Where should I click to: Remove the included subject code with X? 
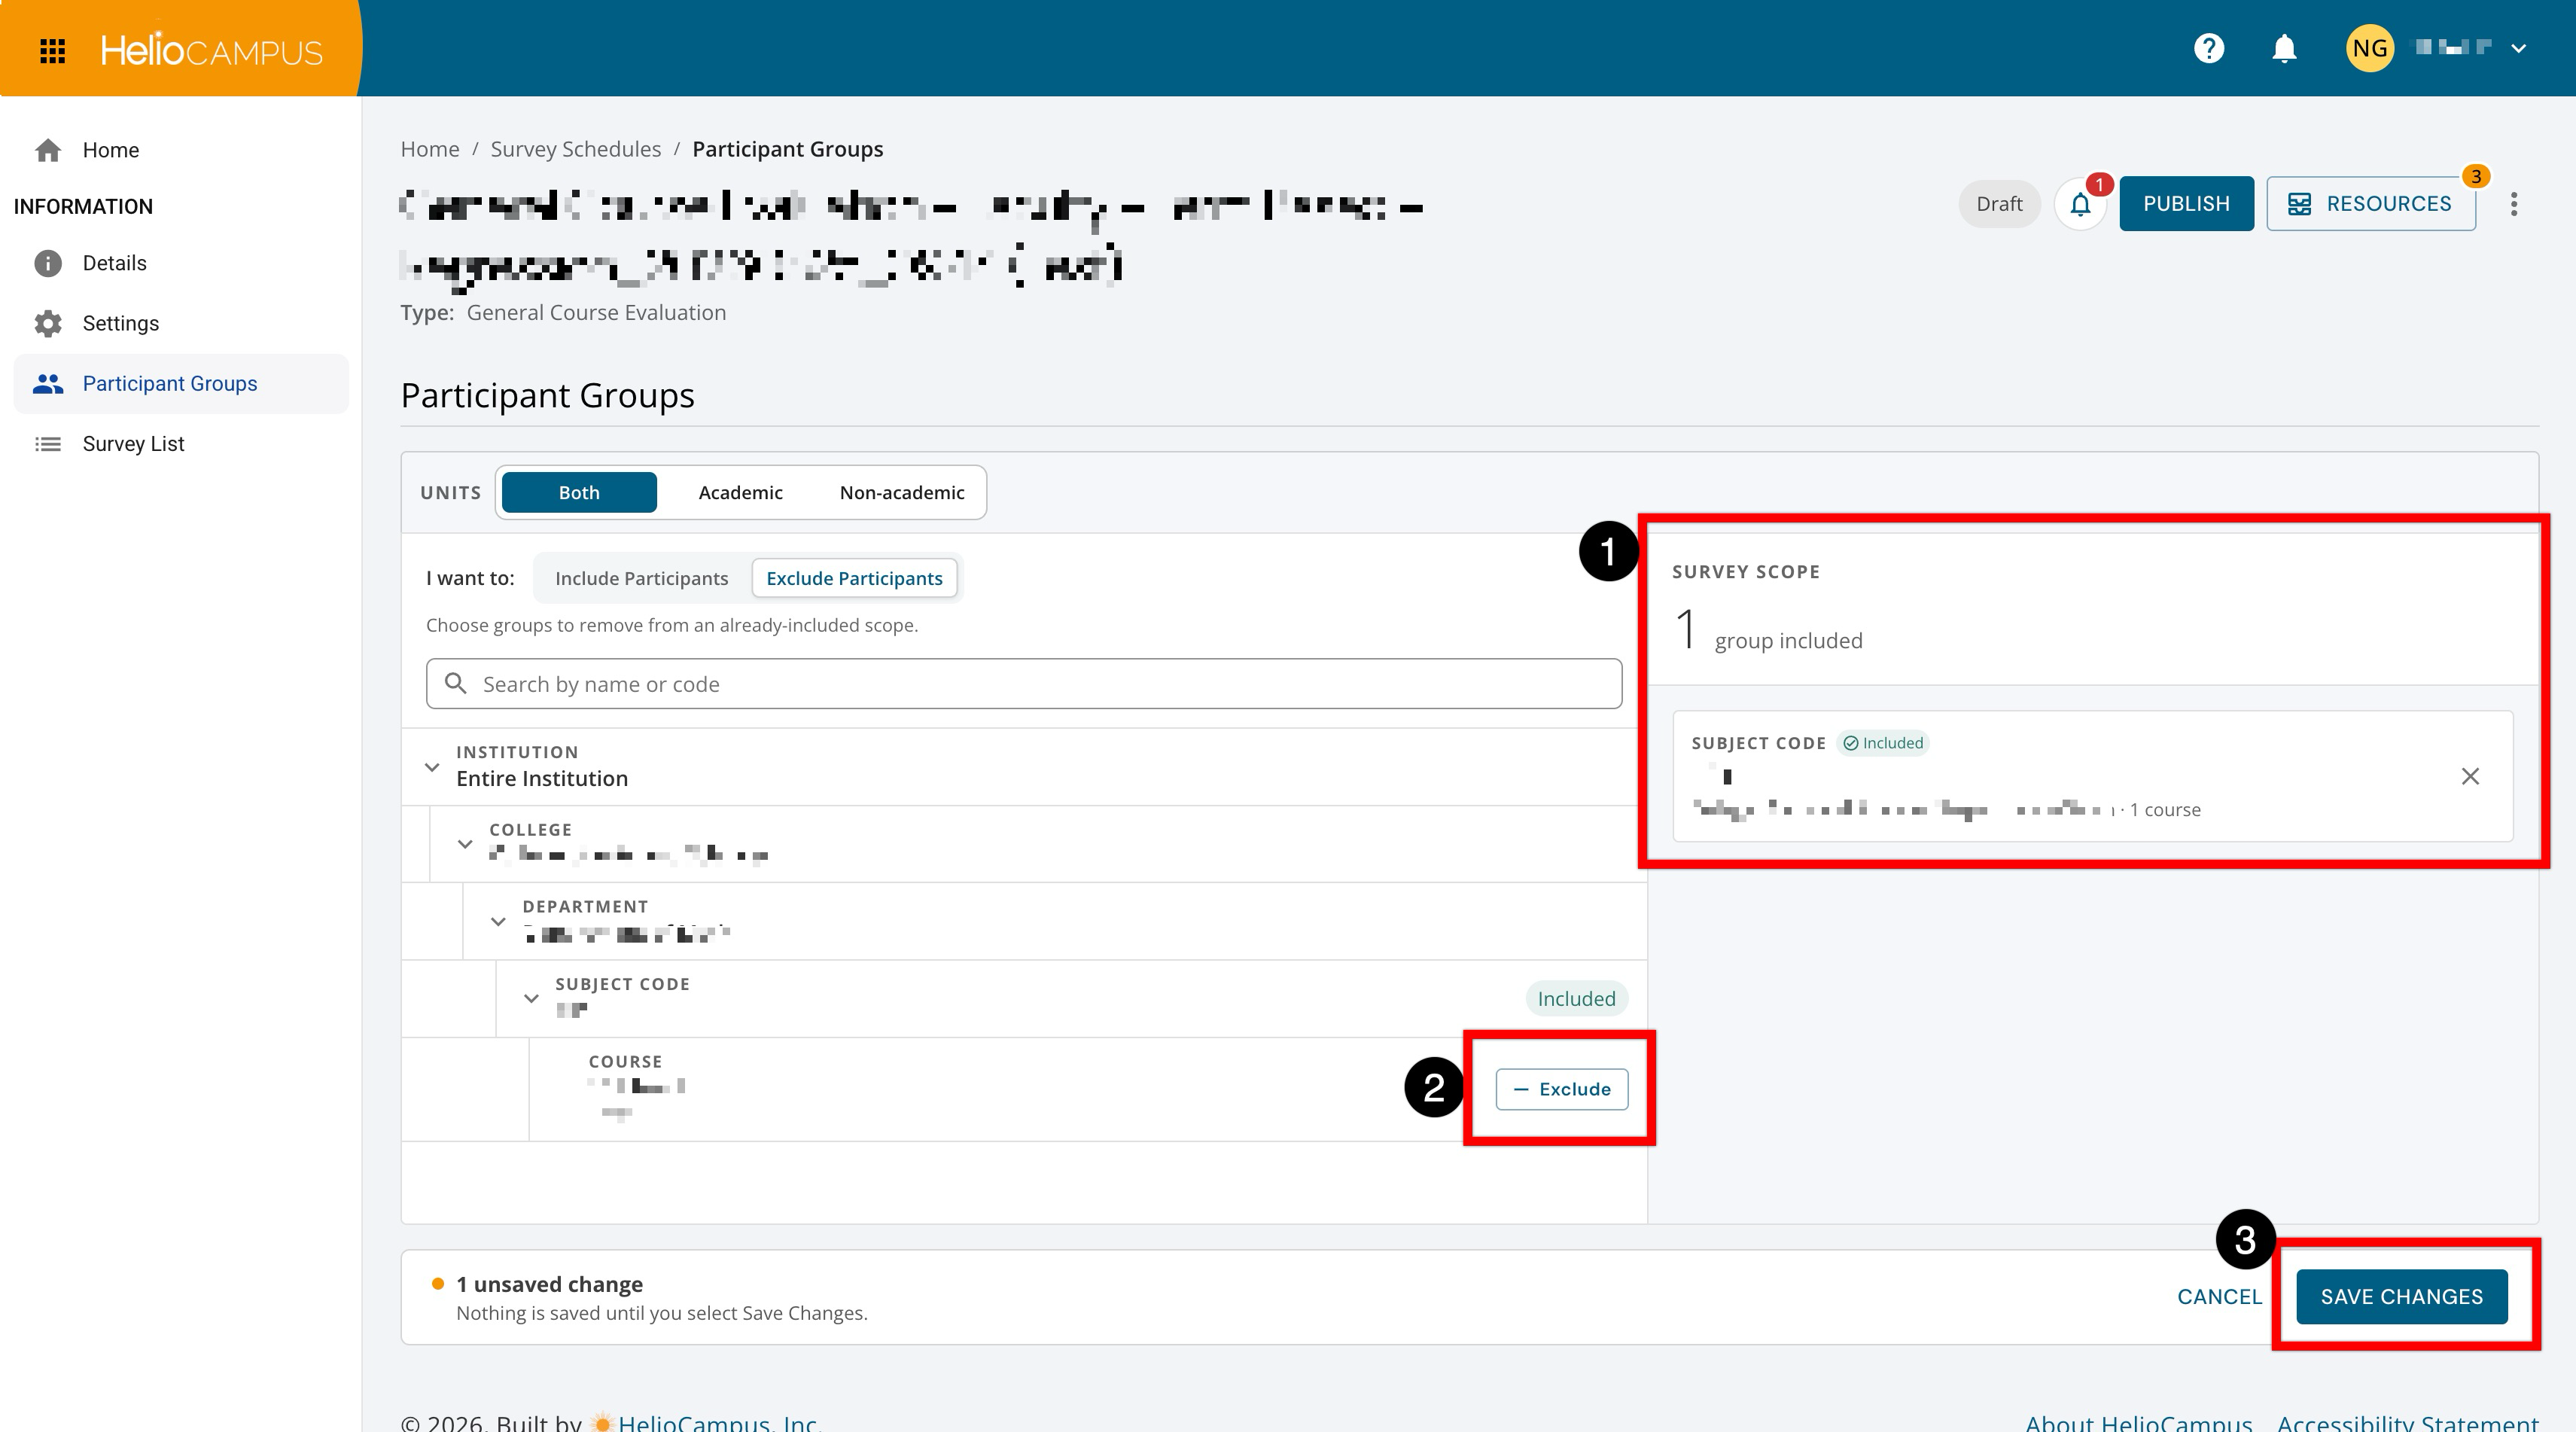coord(2470,776)
